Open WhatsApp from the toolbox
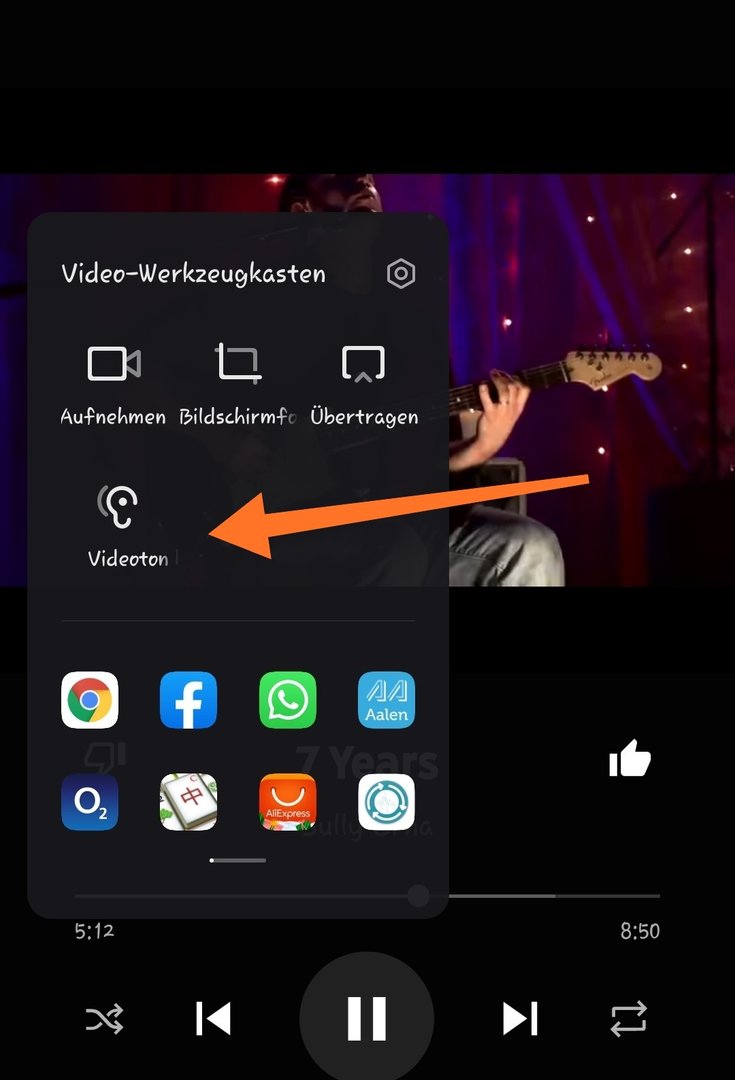This screenshot has height=1080, width=735. 288,700
